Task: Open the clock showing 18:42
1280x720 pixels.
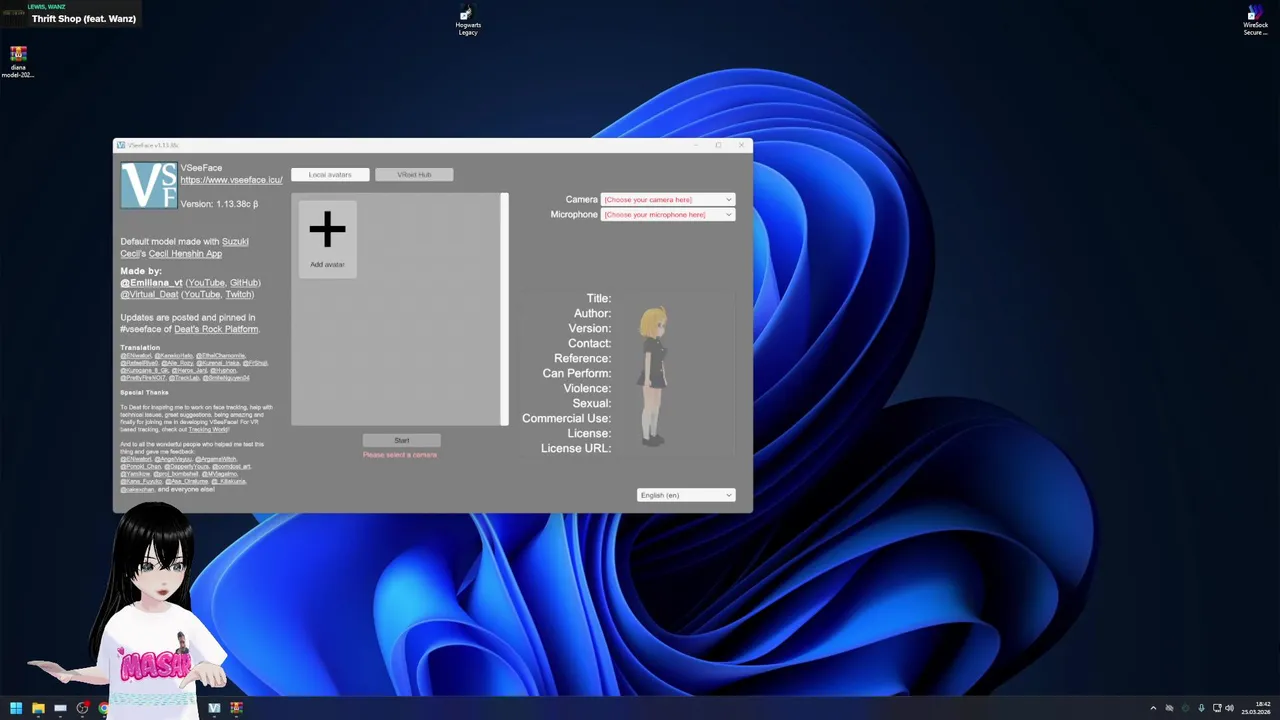Action: coord(1256,708)
